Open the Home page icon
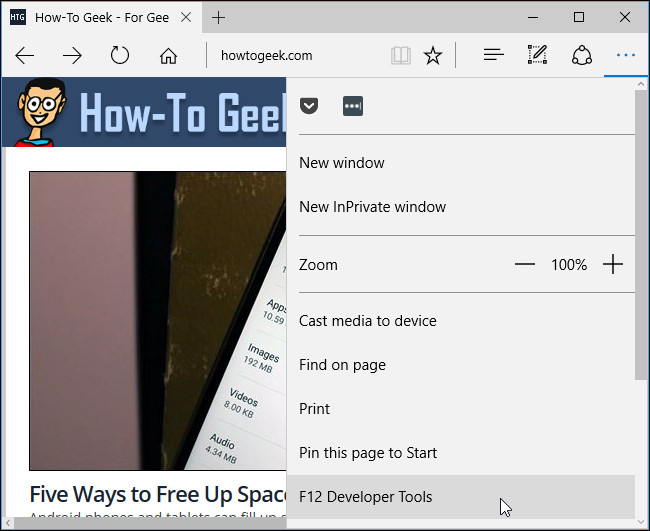Image resolution: width=650 pixels, height=531 pixels. point(168,55)
